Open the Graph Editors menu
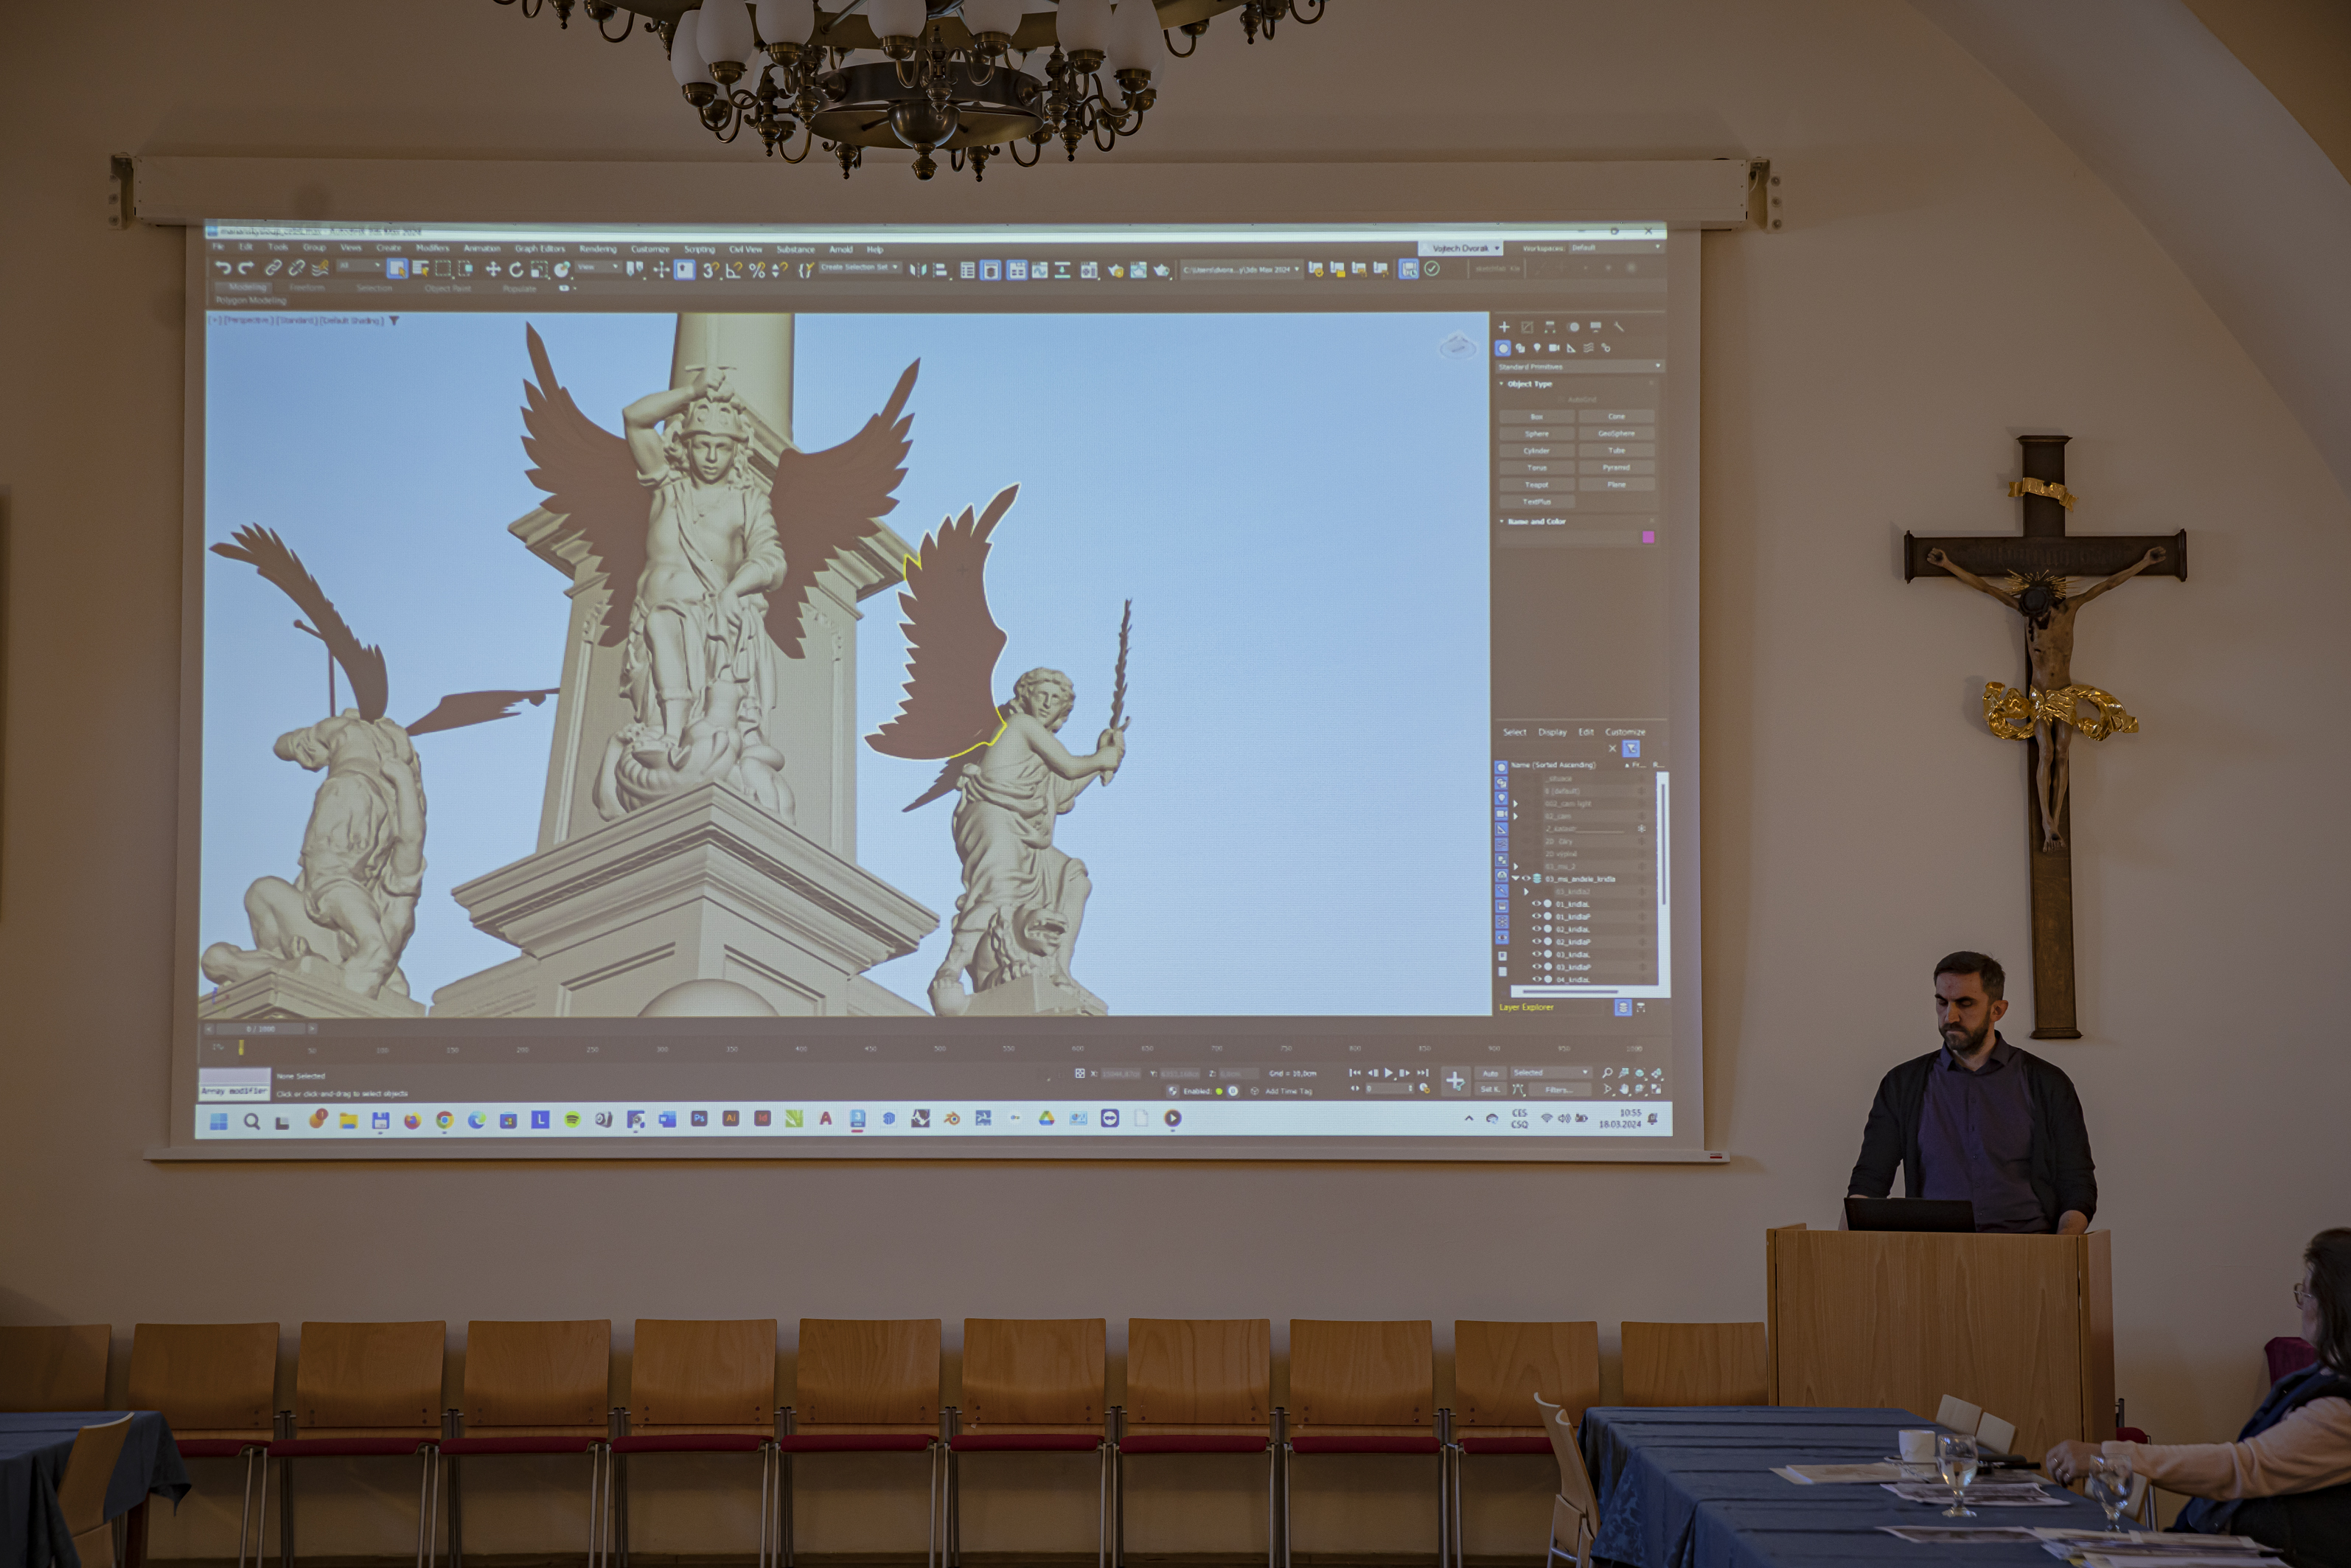The image size is (2351, 1568). (x=539, y=249)
